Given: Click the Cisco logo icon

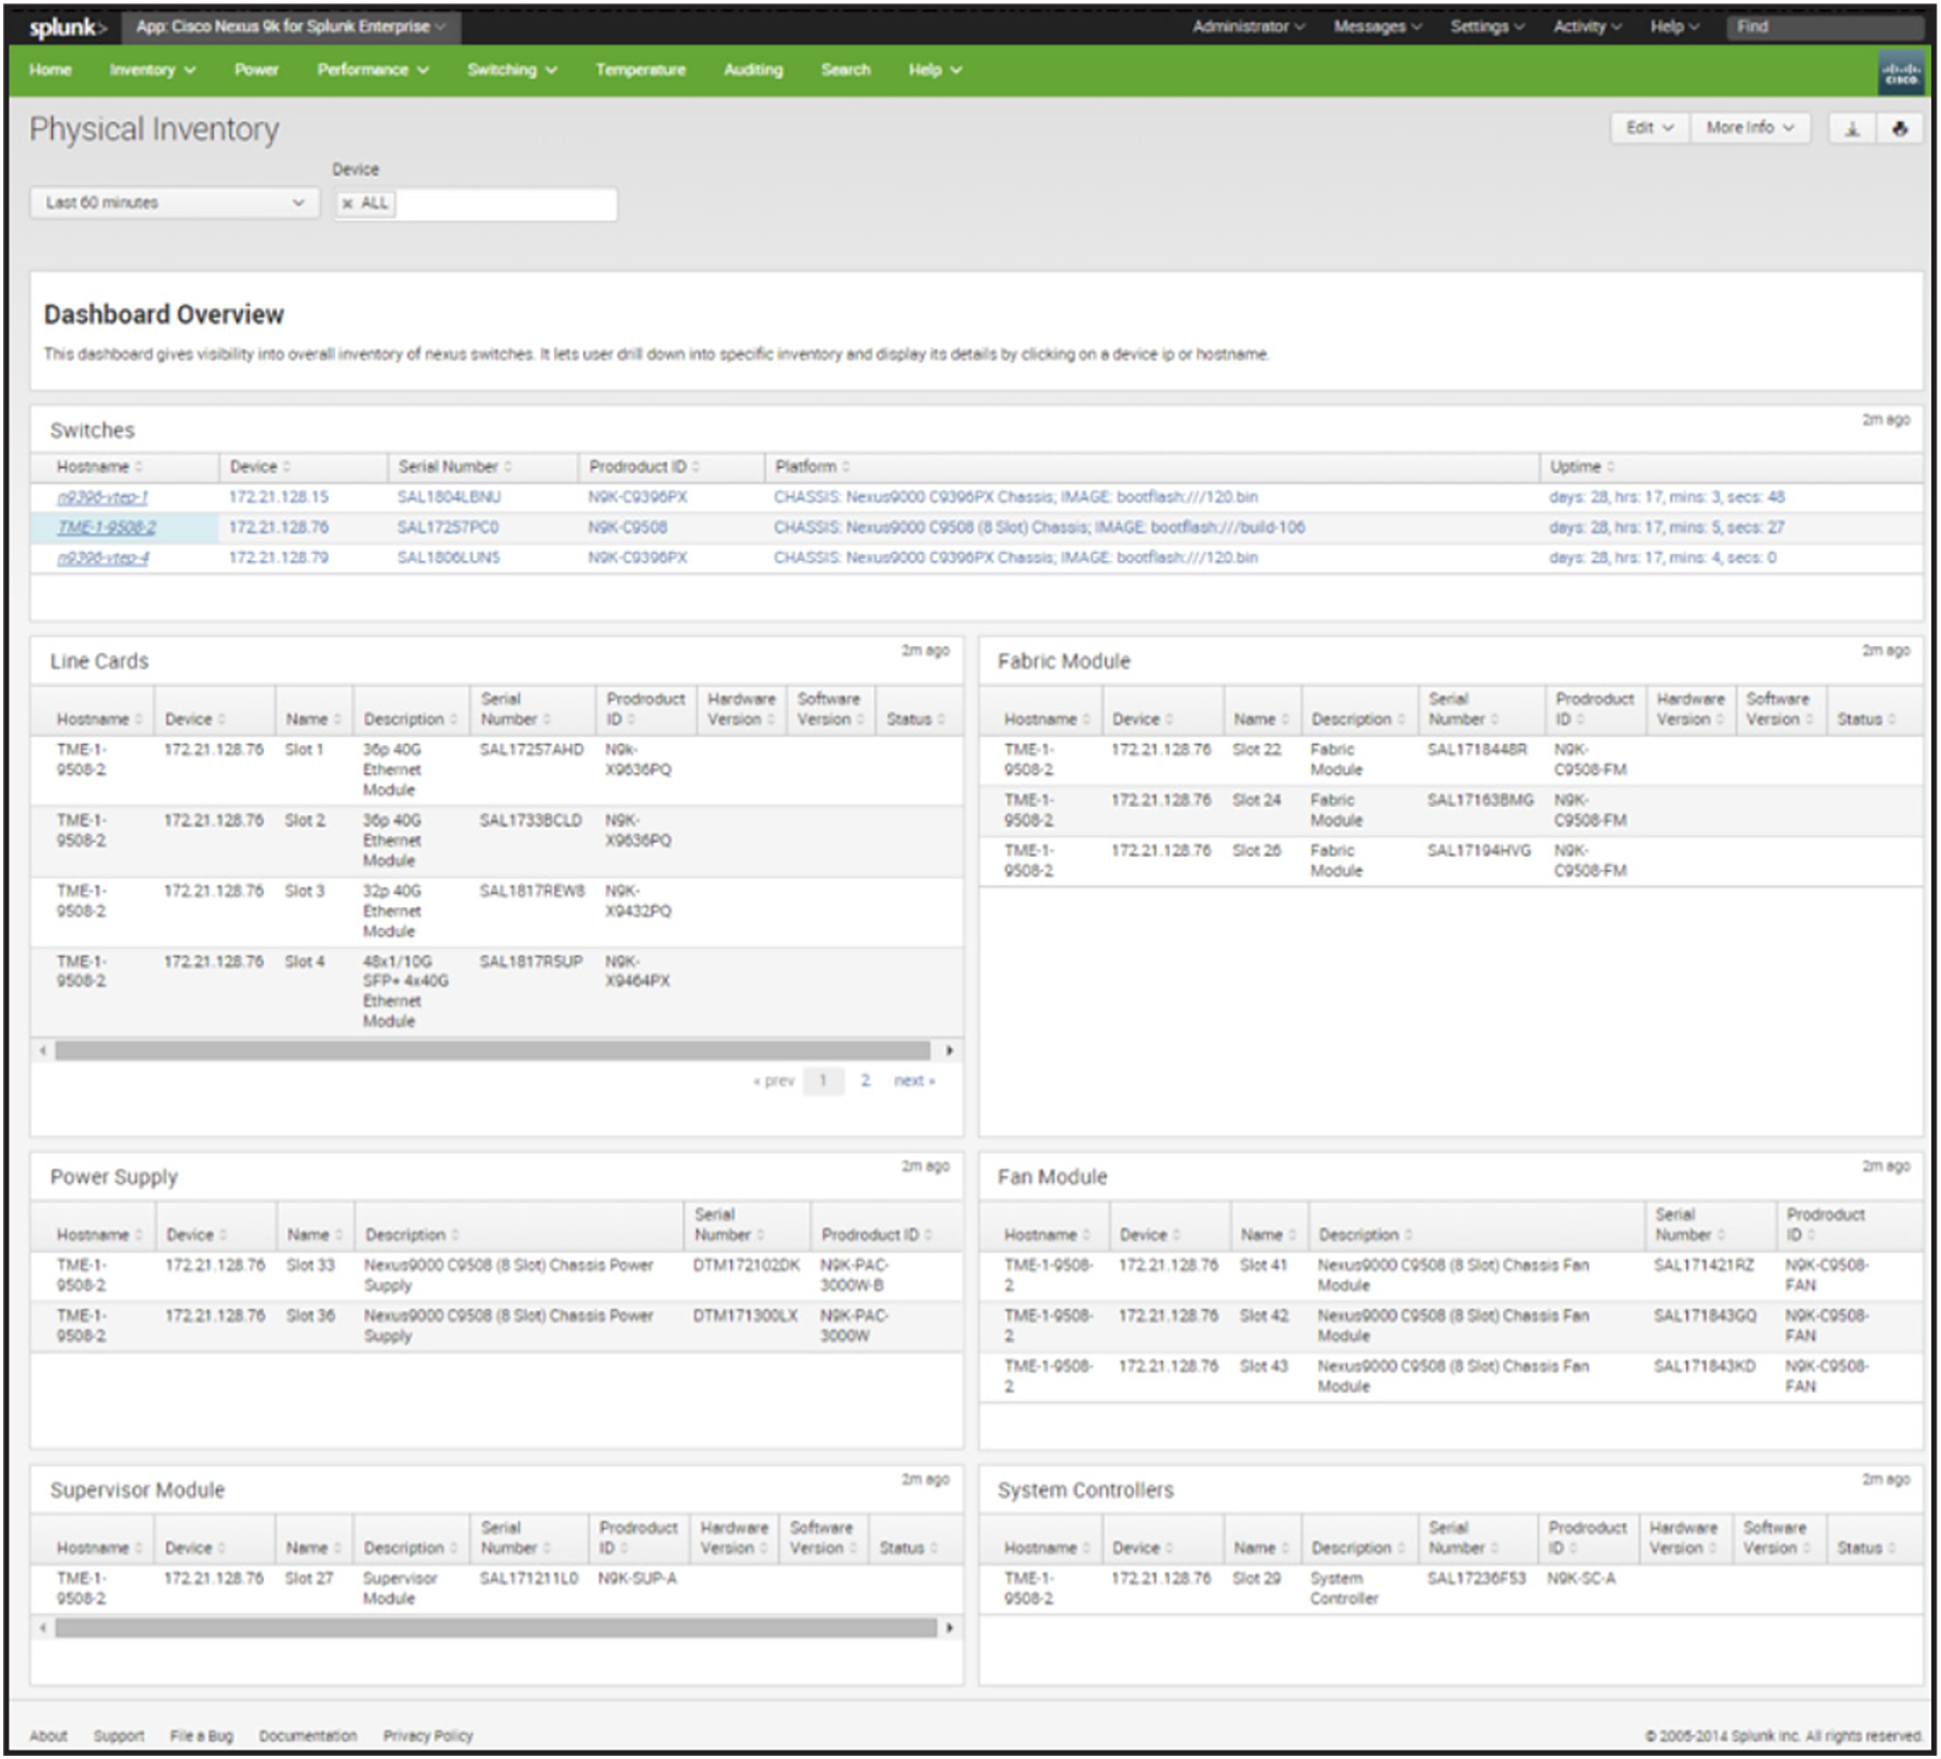Looking at the screenshot, I should click(x=1900, y=72).
